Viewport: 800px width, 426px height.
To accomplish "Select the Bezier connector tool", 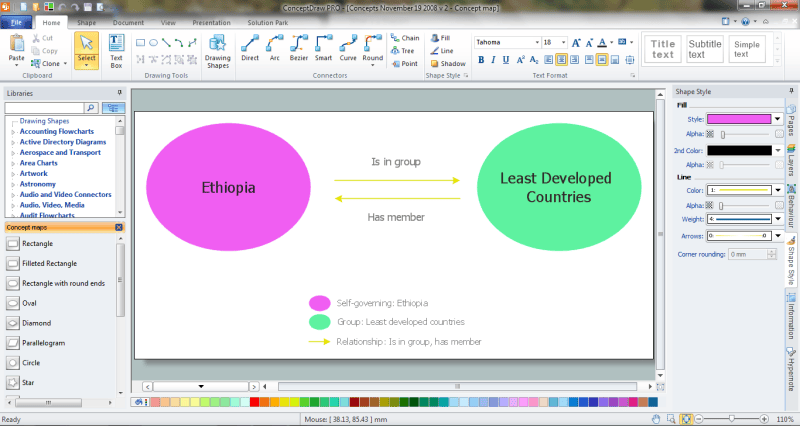I will [x=298, y=48].
